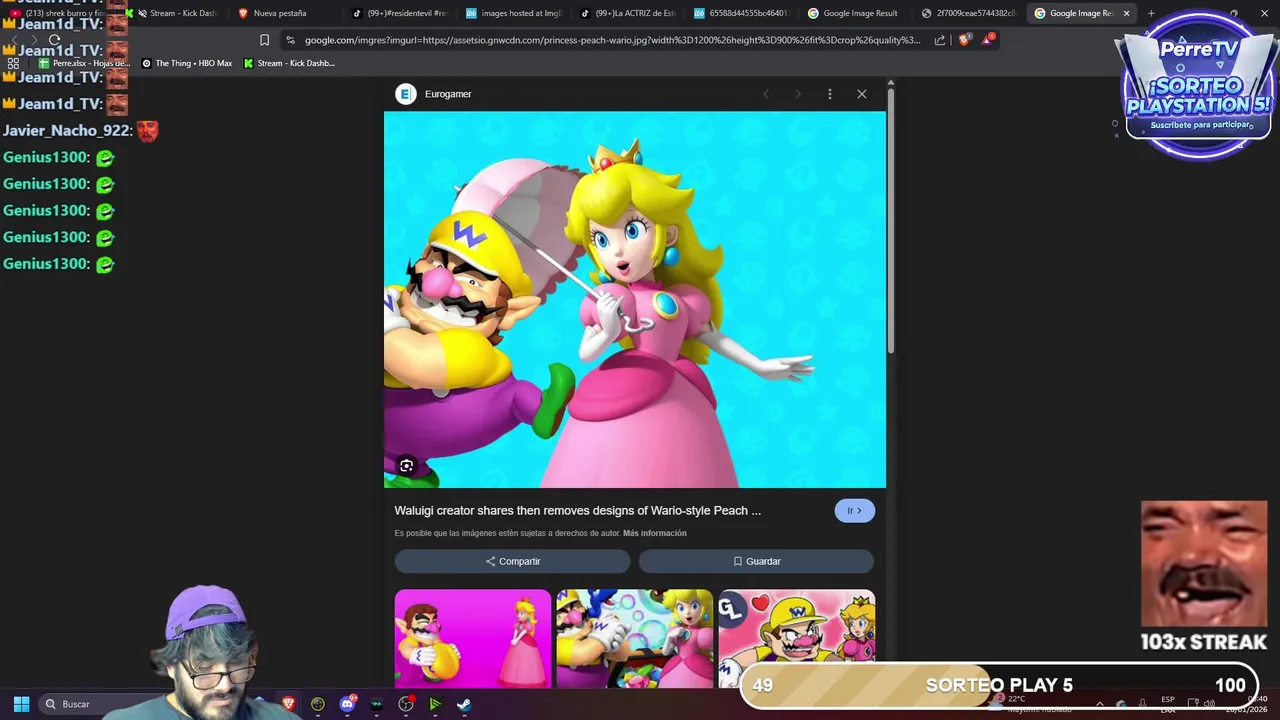
Task: Click the 'SORTEO PLAY 5' progress bar overlay
Action: (x=998, y=685)
